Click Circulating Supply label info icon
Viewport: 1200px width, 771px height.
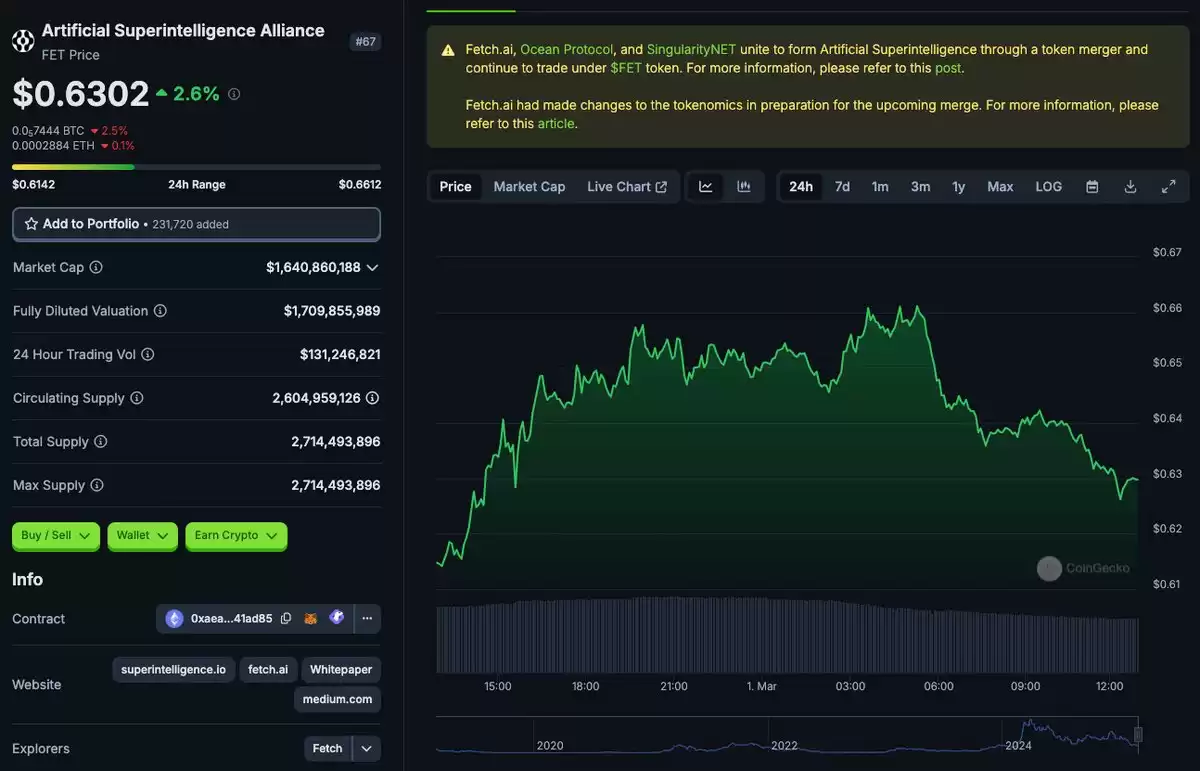[137, 398]
